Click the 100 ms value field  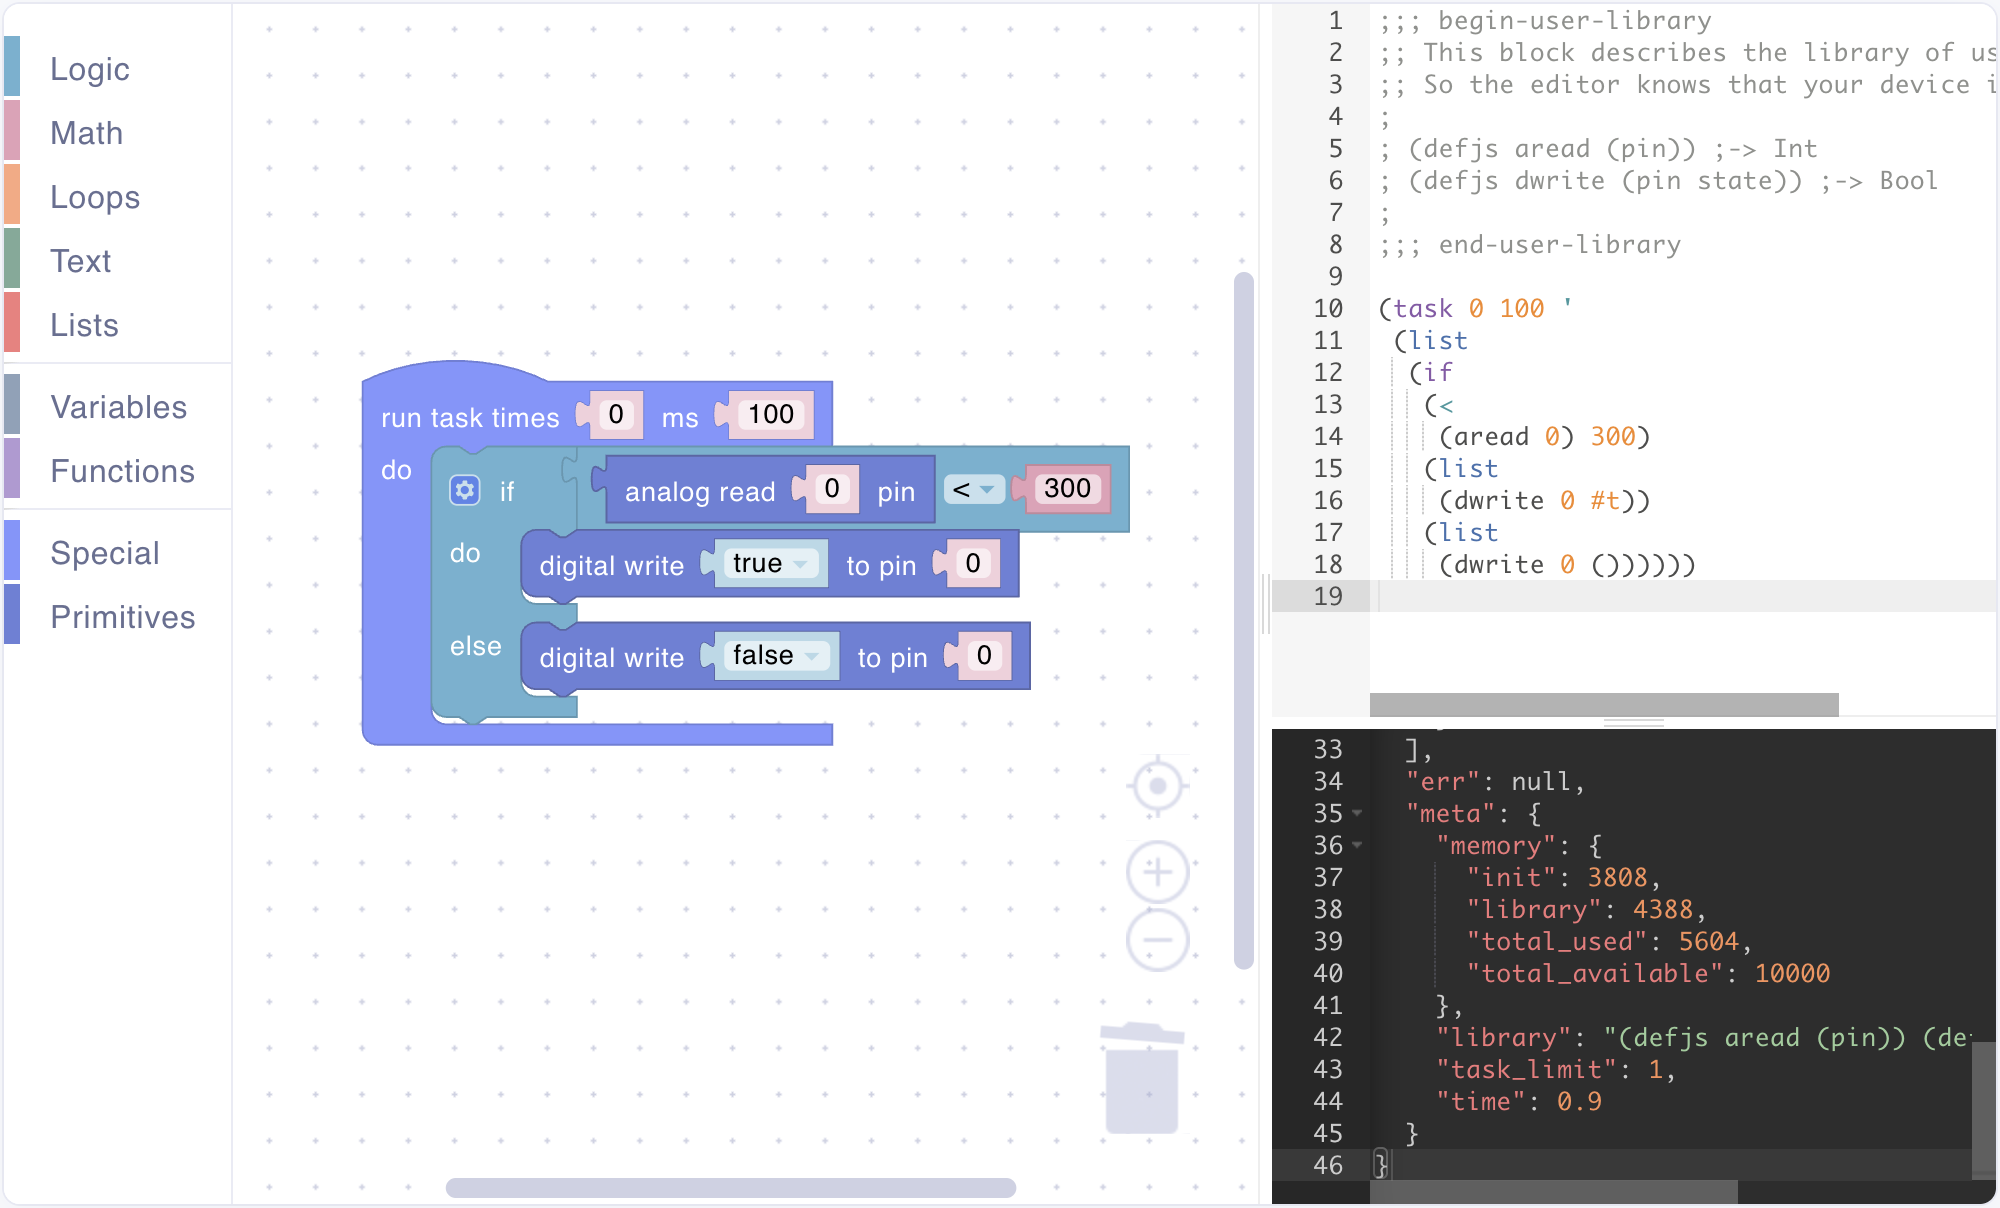point(771,414)
